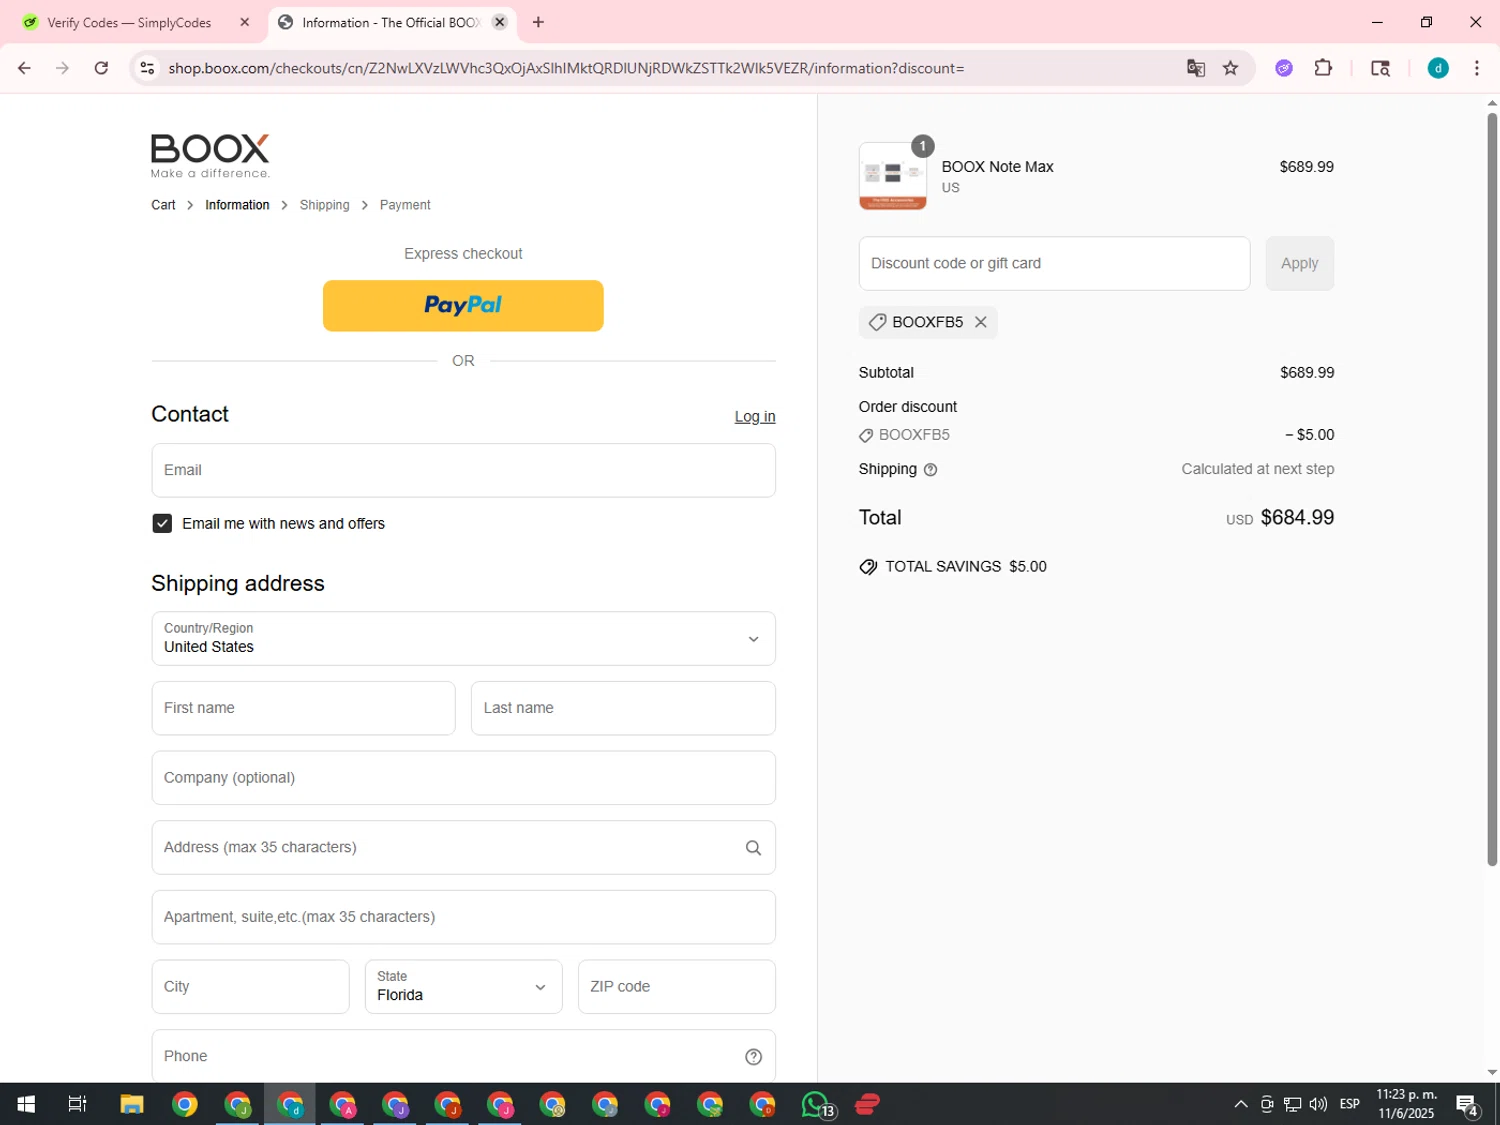
Task: Open the media control toolbar icon
Action: [x=1381, y=68]
